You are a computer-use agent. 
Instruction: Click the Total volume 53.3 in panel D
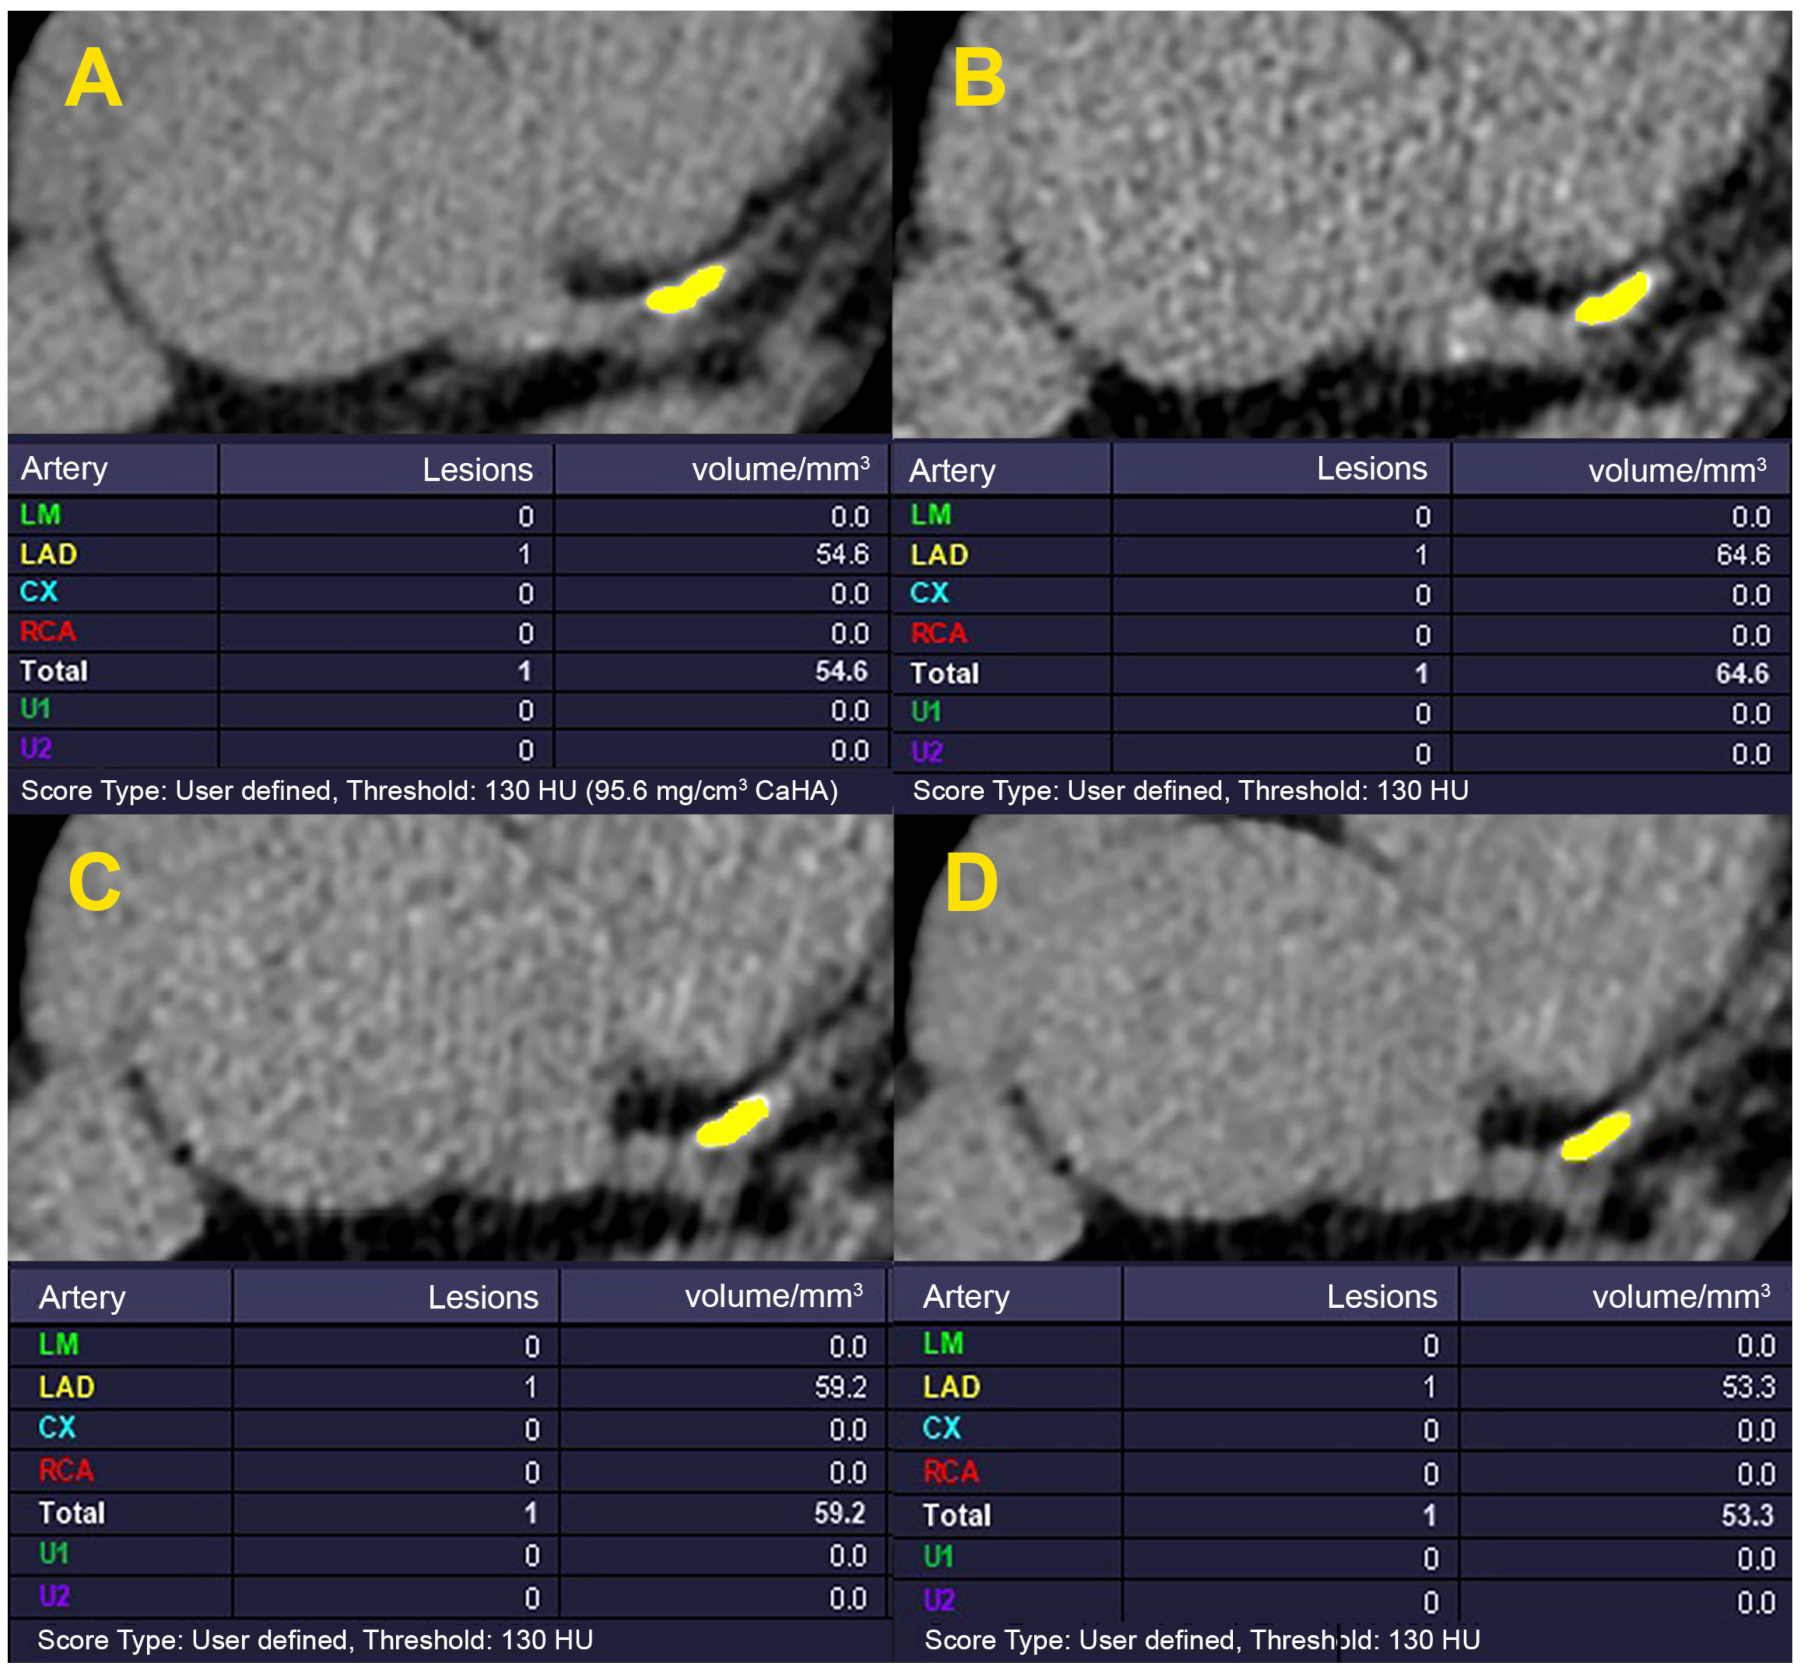[x=1747, y=1515]
